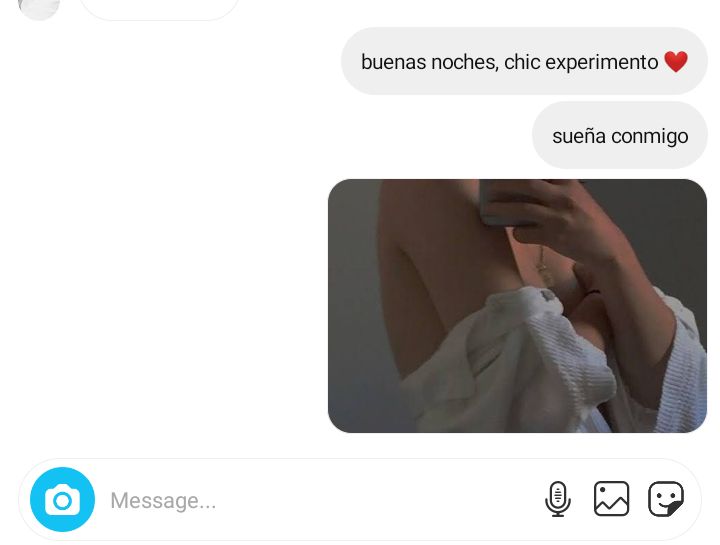Click the contact avatar at top left
The height and width of the screenshot is (545, 720).
pos(39,7)
